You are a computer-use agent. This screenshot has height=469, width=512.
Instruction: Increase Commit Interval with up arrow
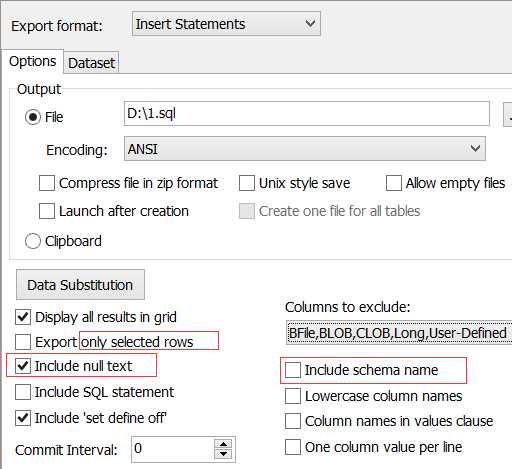click(x=223, y=444)
